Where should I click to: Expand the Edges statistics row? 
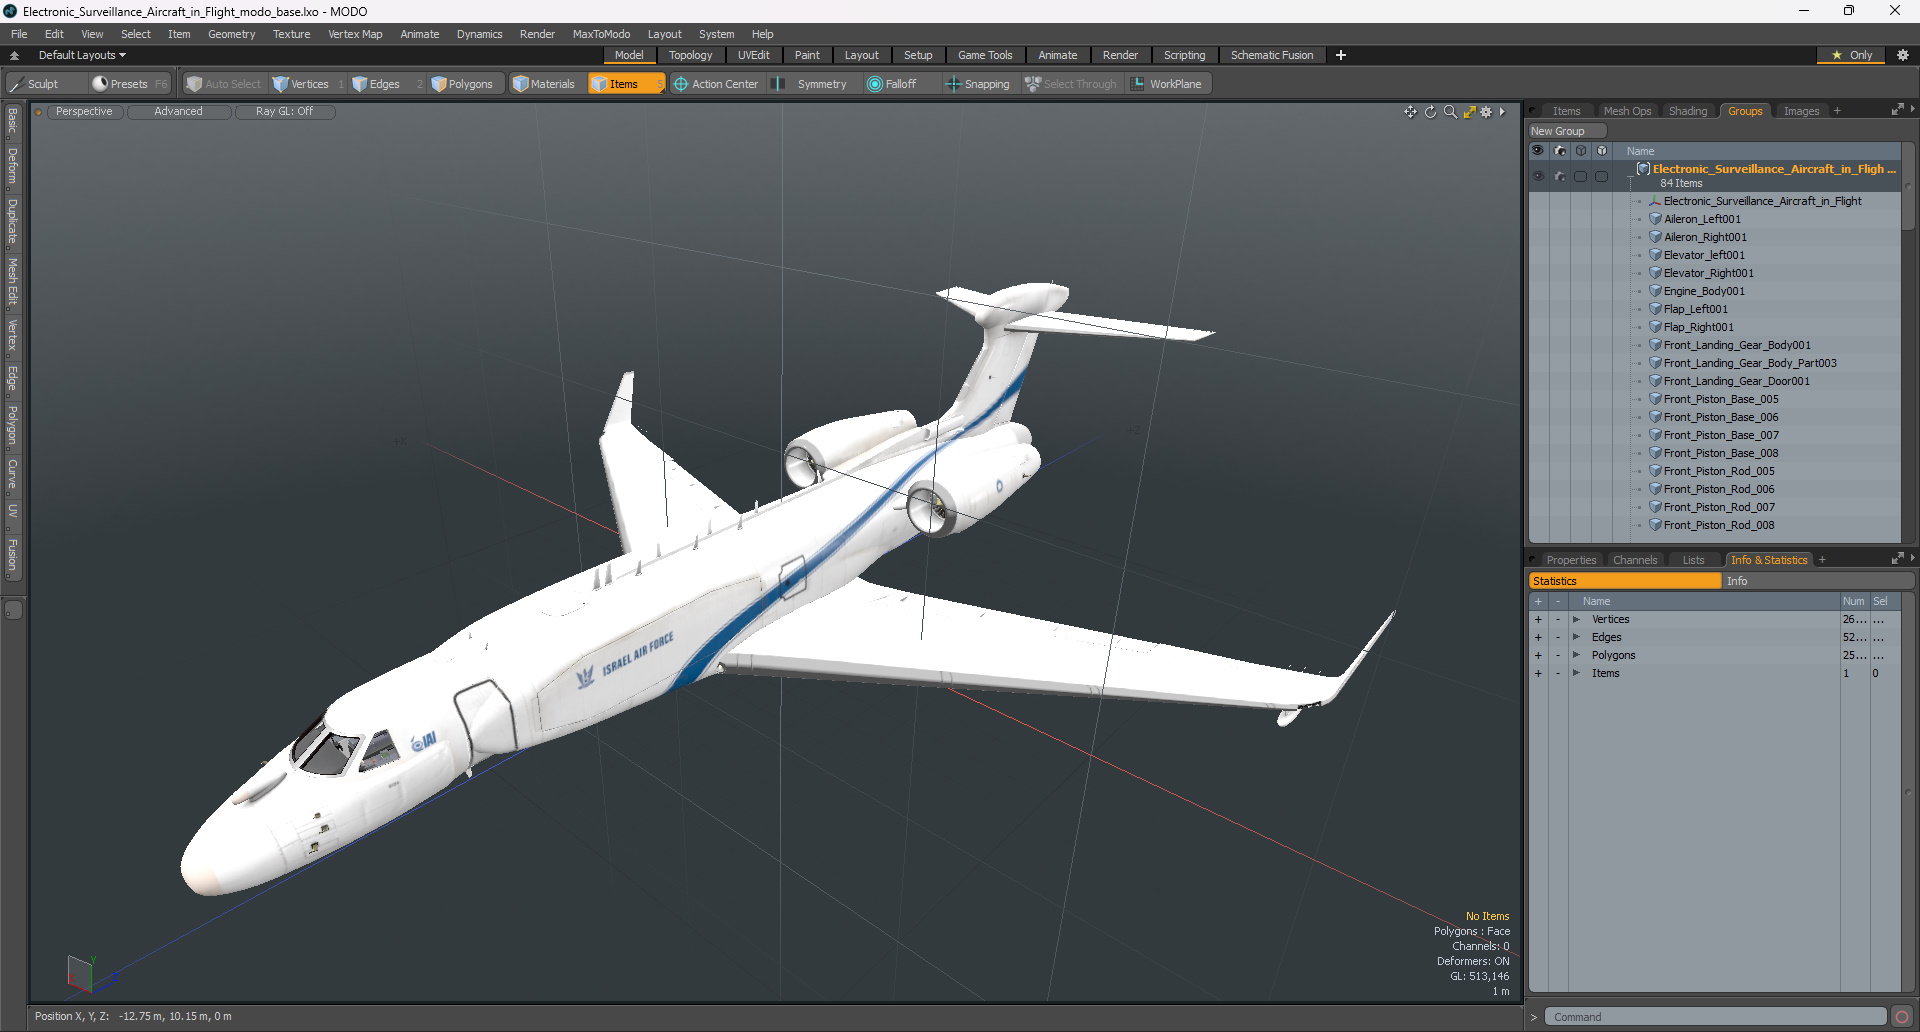pyautogui.click(x=1577, y=638)
